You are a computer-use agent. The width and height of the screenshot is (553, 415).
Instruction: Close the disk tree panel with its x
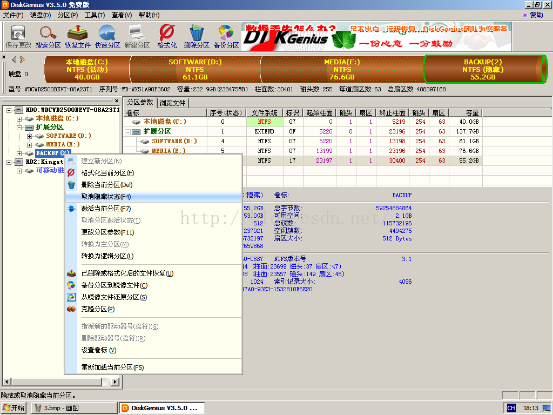(117, 101)
